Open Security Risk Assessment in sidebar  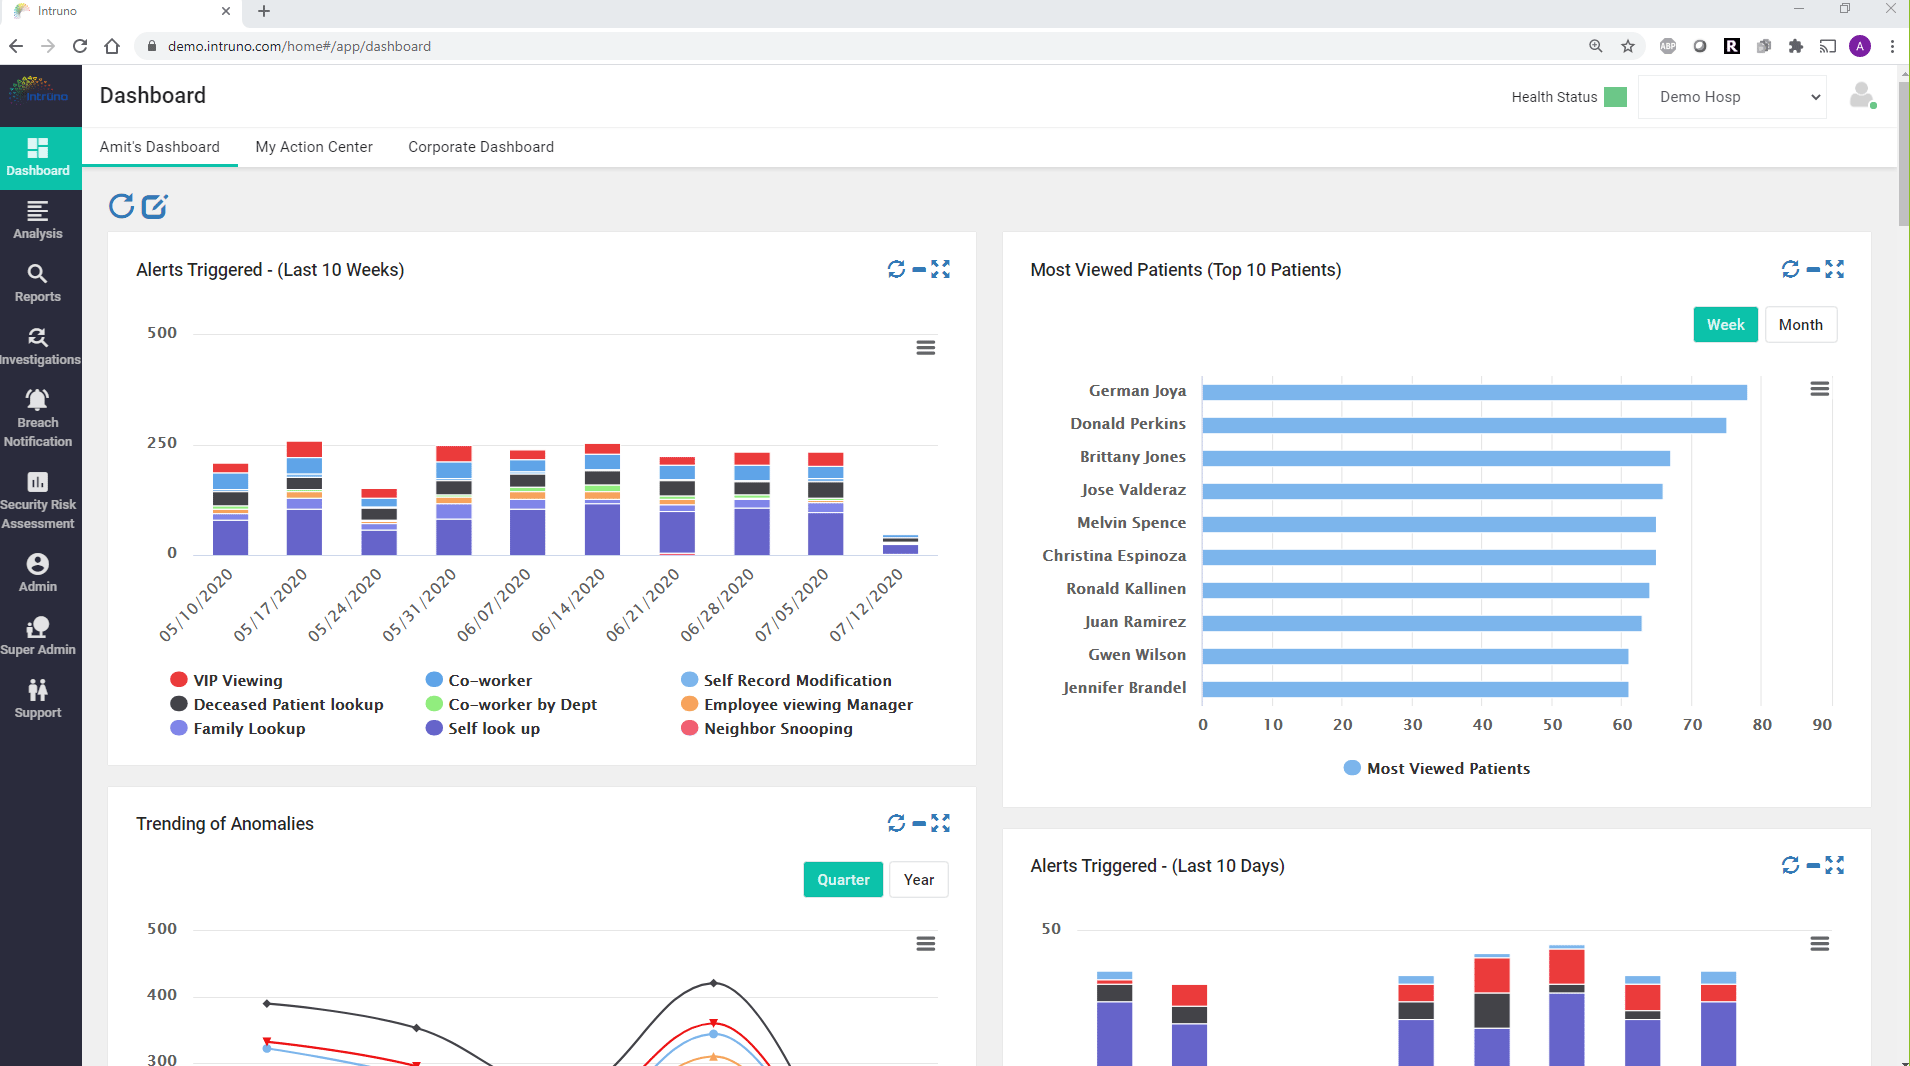click(38, 500)
